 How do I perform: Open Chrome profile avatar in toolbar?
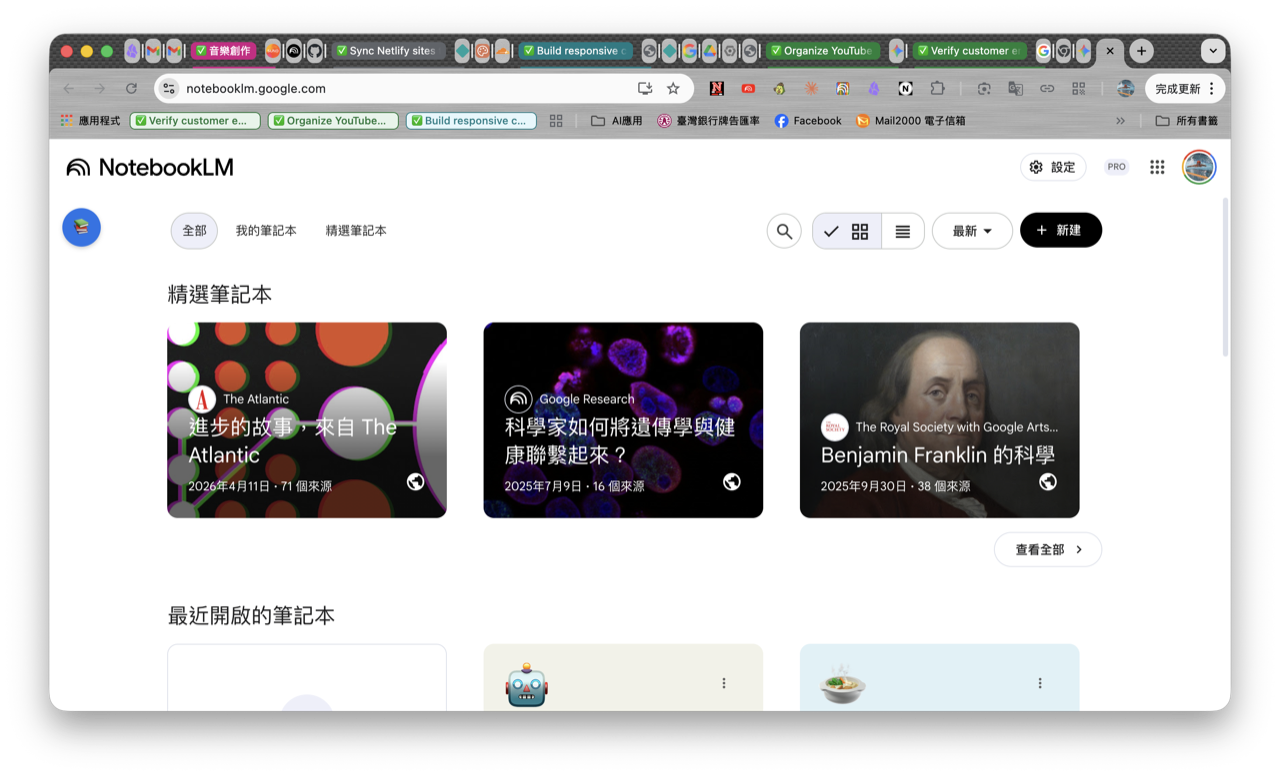(x=1125, y=88)
